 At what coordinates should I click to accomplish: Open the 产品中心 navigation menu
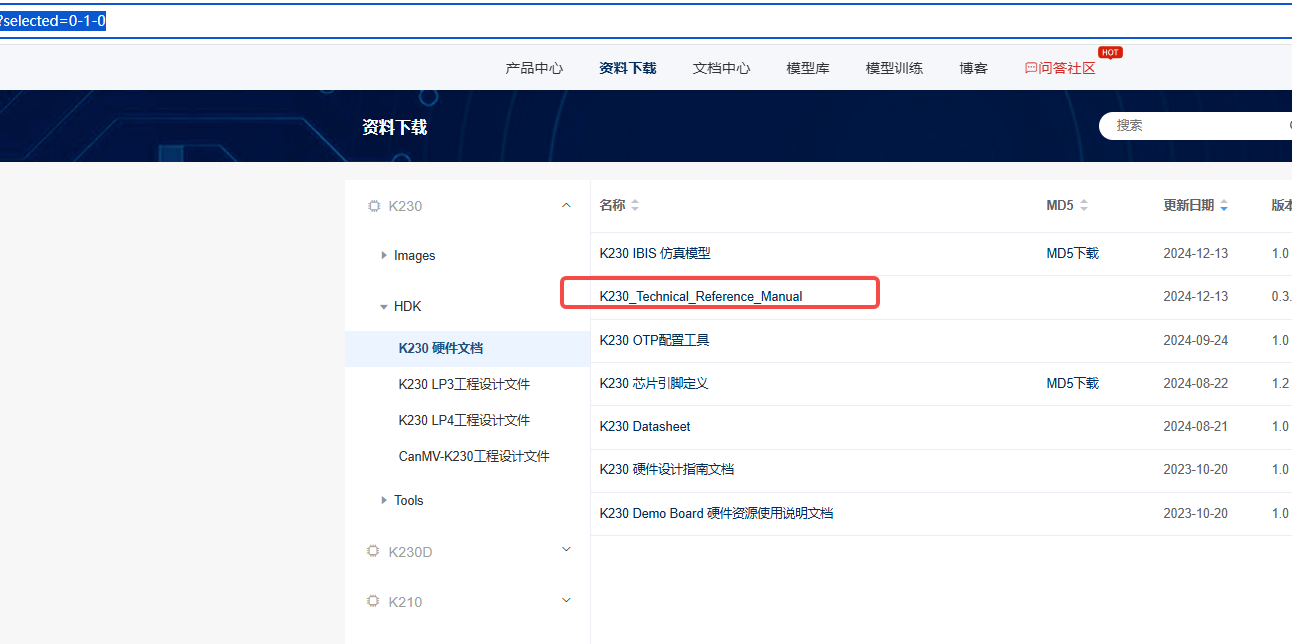(x=534, y=68)
